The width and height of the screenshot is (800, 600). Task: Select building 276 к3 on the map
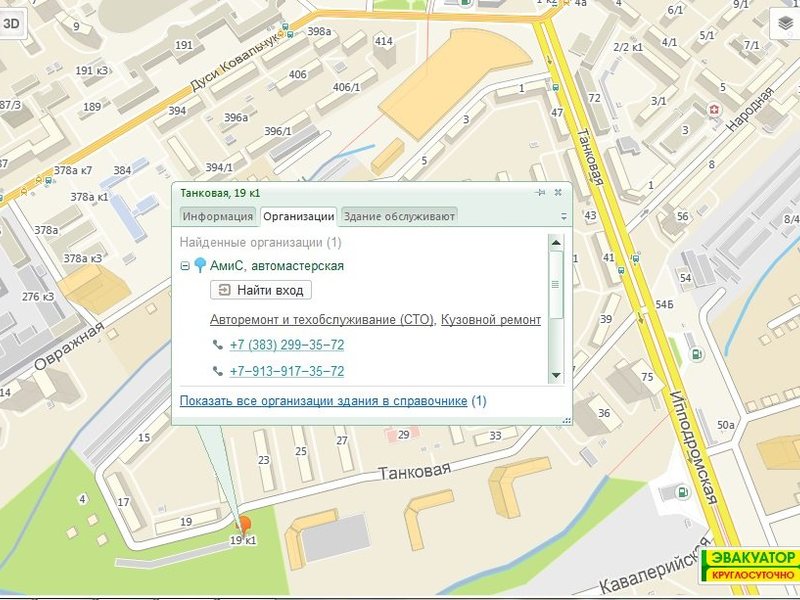pyautogui.click(x=38, y=296)
